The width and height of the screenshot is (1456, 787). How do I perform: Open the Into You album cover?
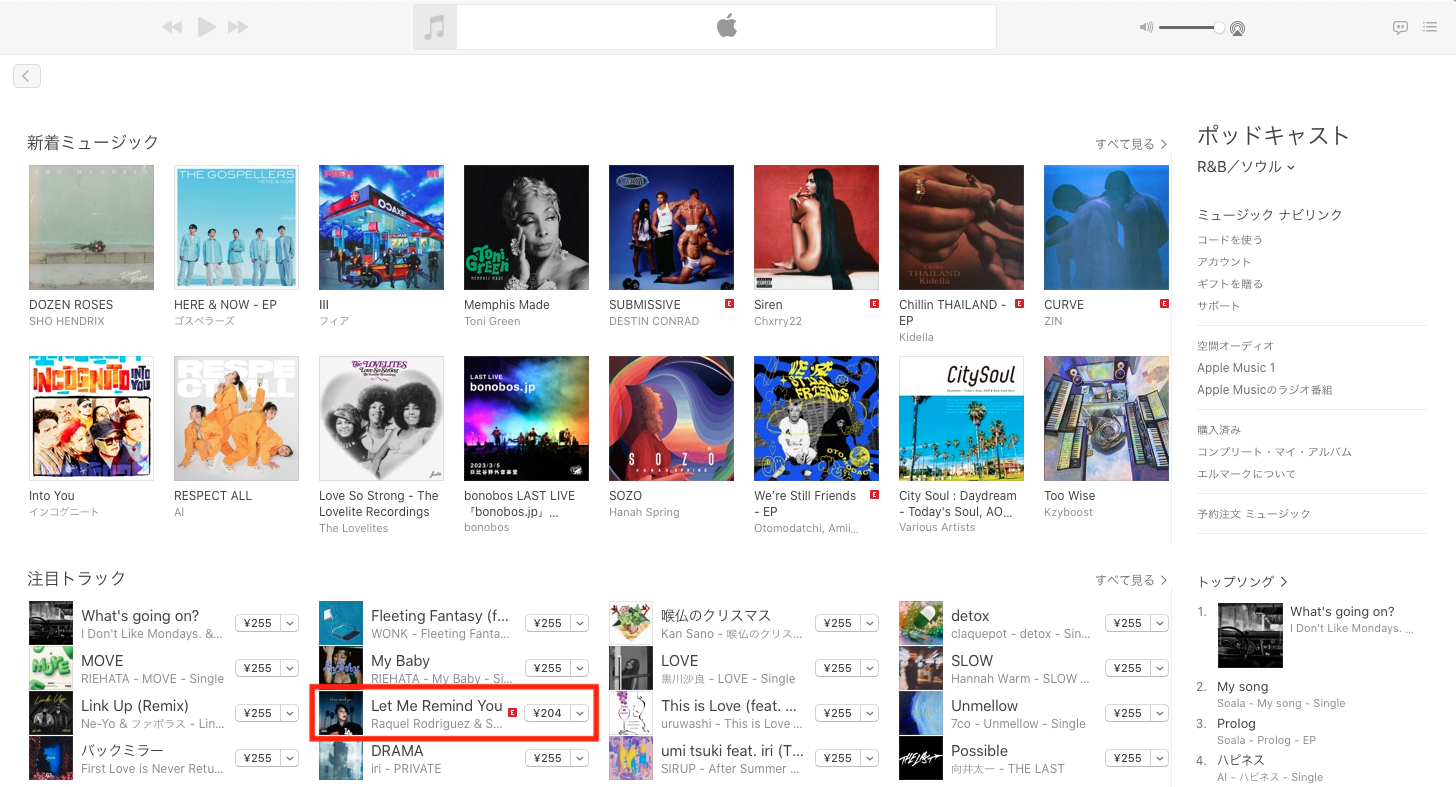pyautogui.click(x=91, y=418)
